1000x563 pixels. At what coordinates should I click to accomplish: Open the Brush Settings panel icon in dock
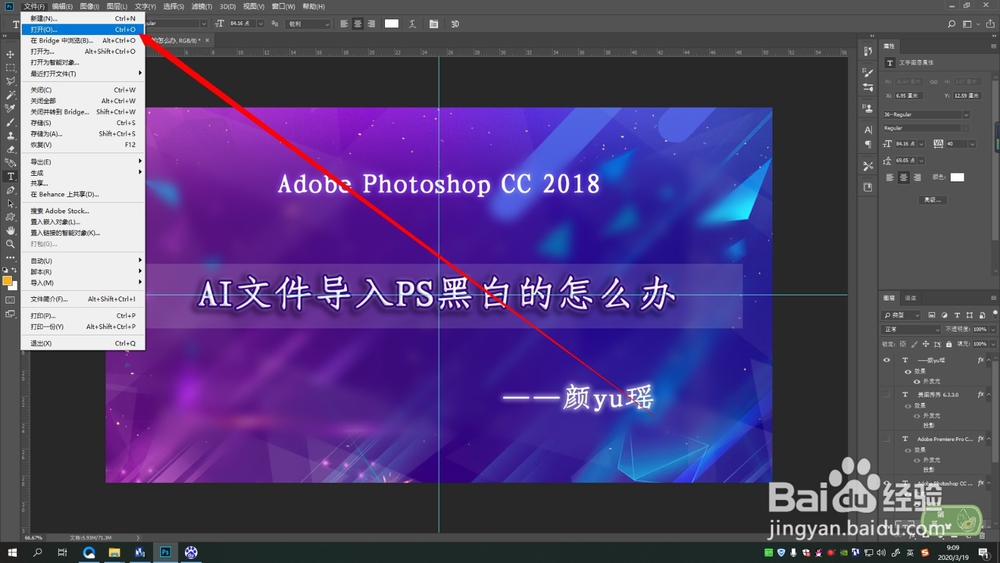[x=867, y=72]
